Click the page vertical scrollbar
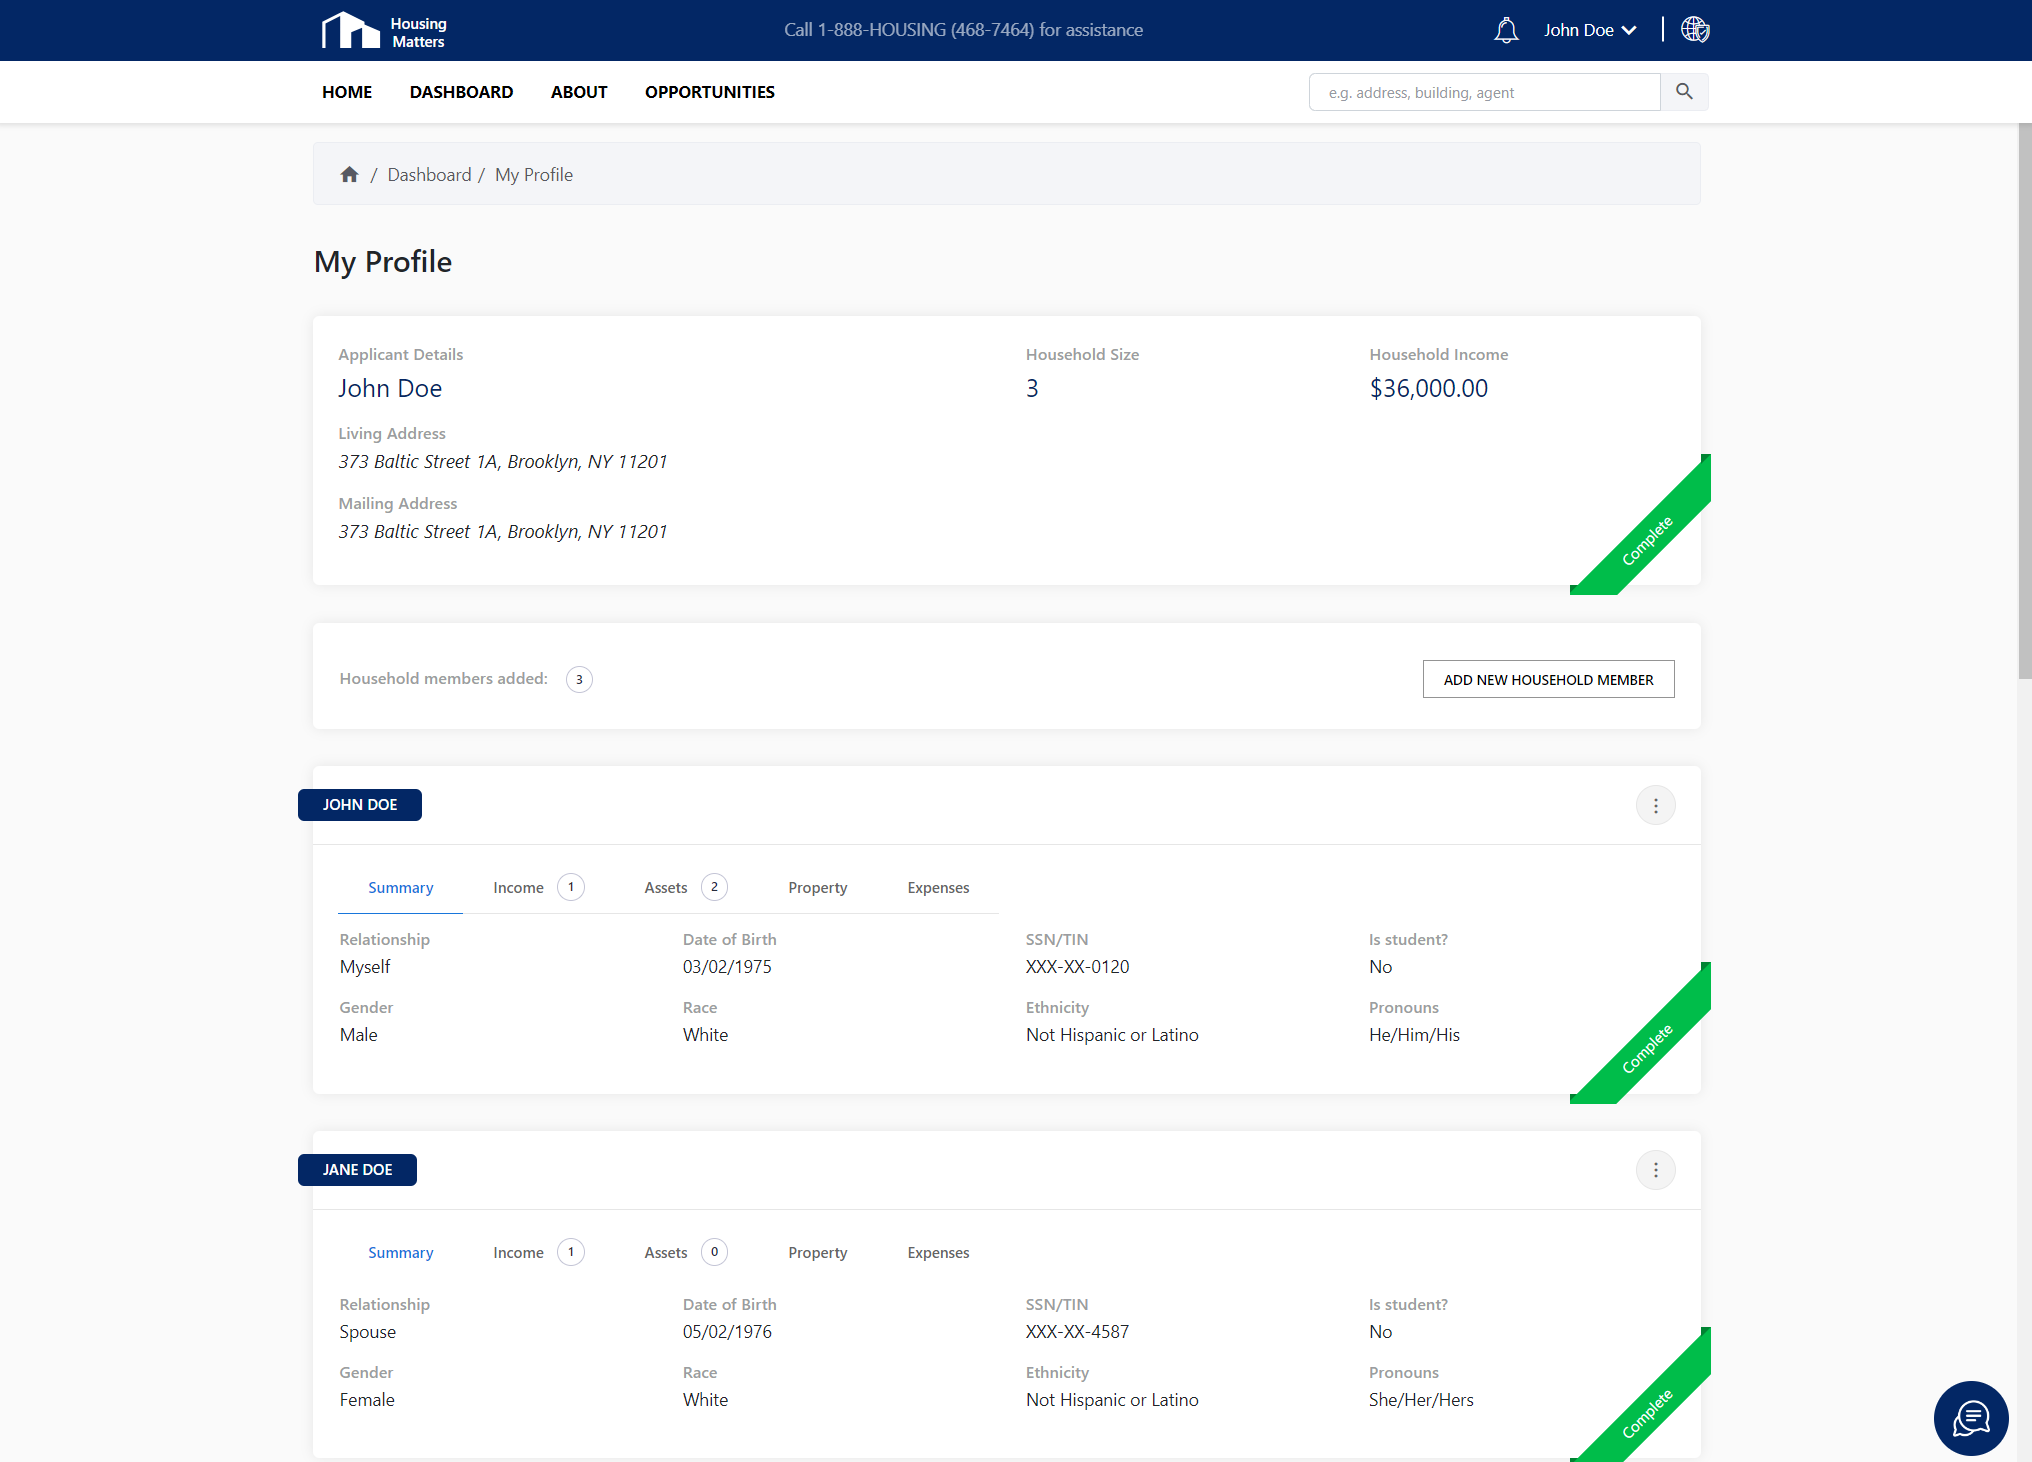The image size is (2032, 1462). [2024, 400]
